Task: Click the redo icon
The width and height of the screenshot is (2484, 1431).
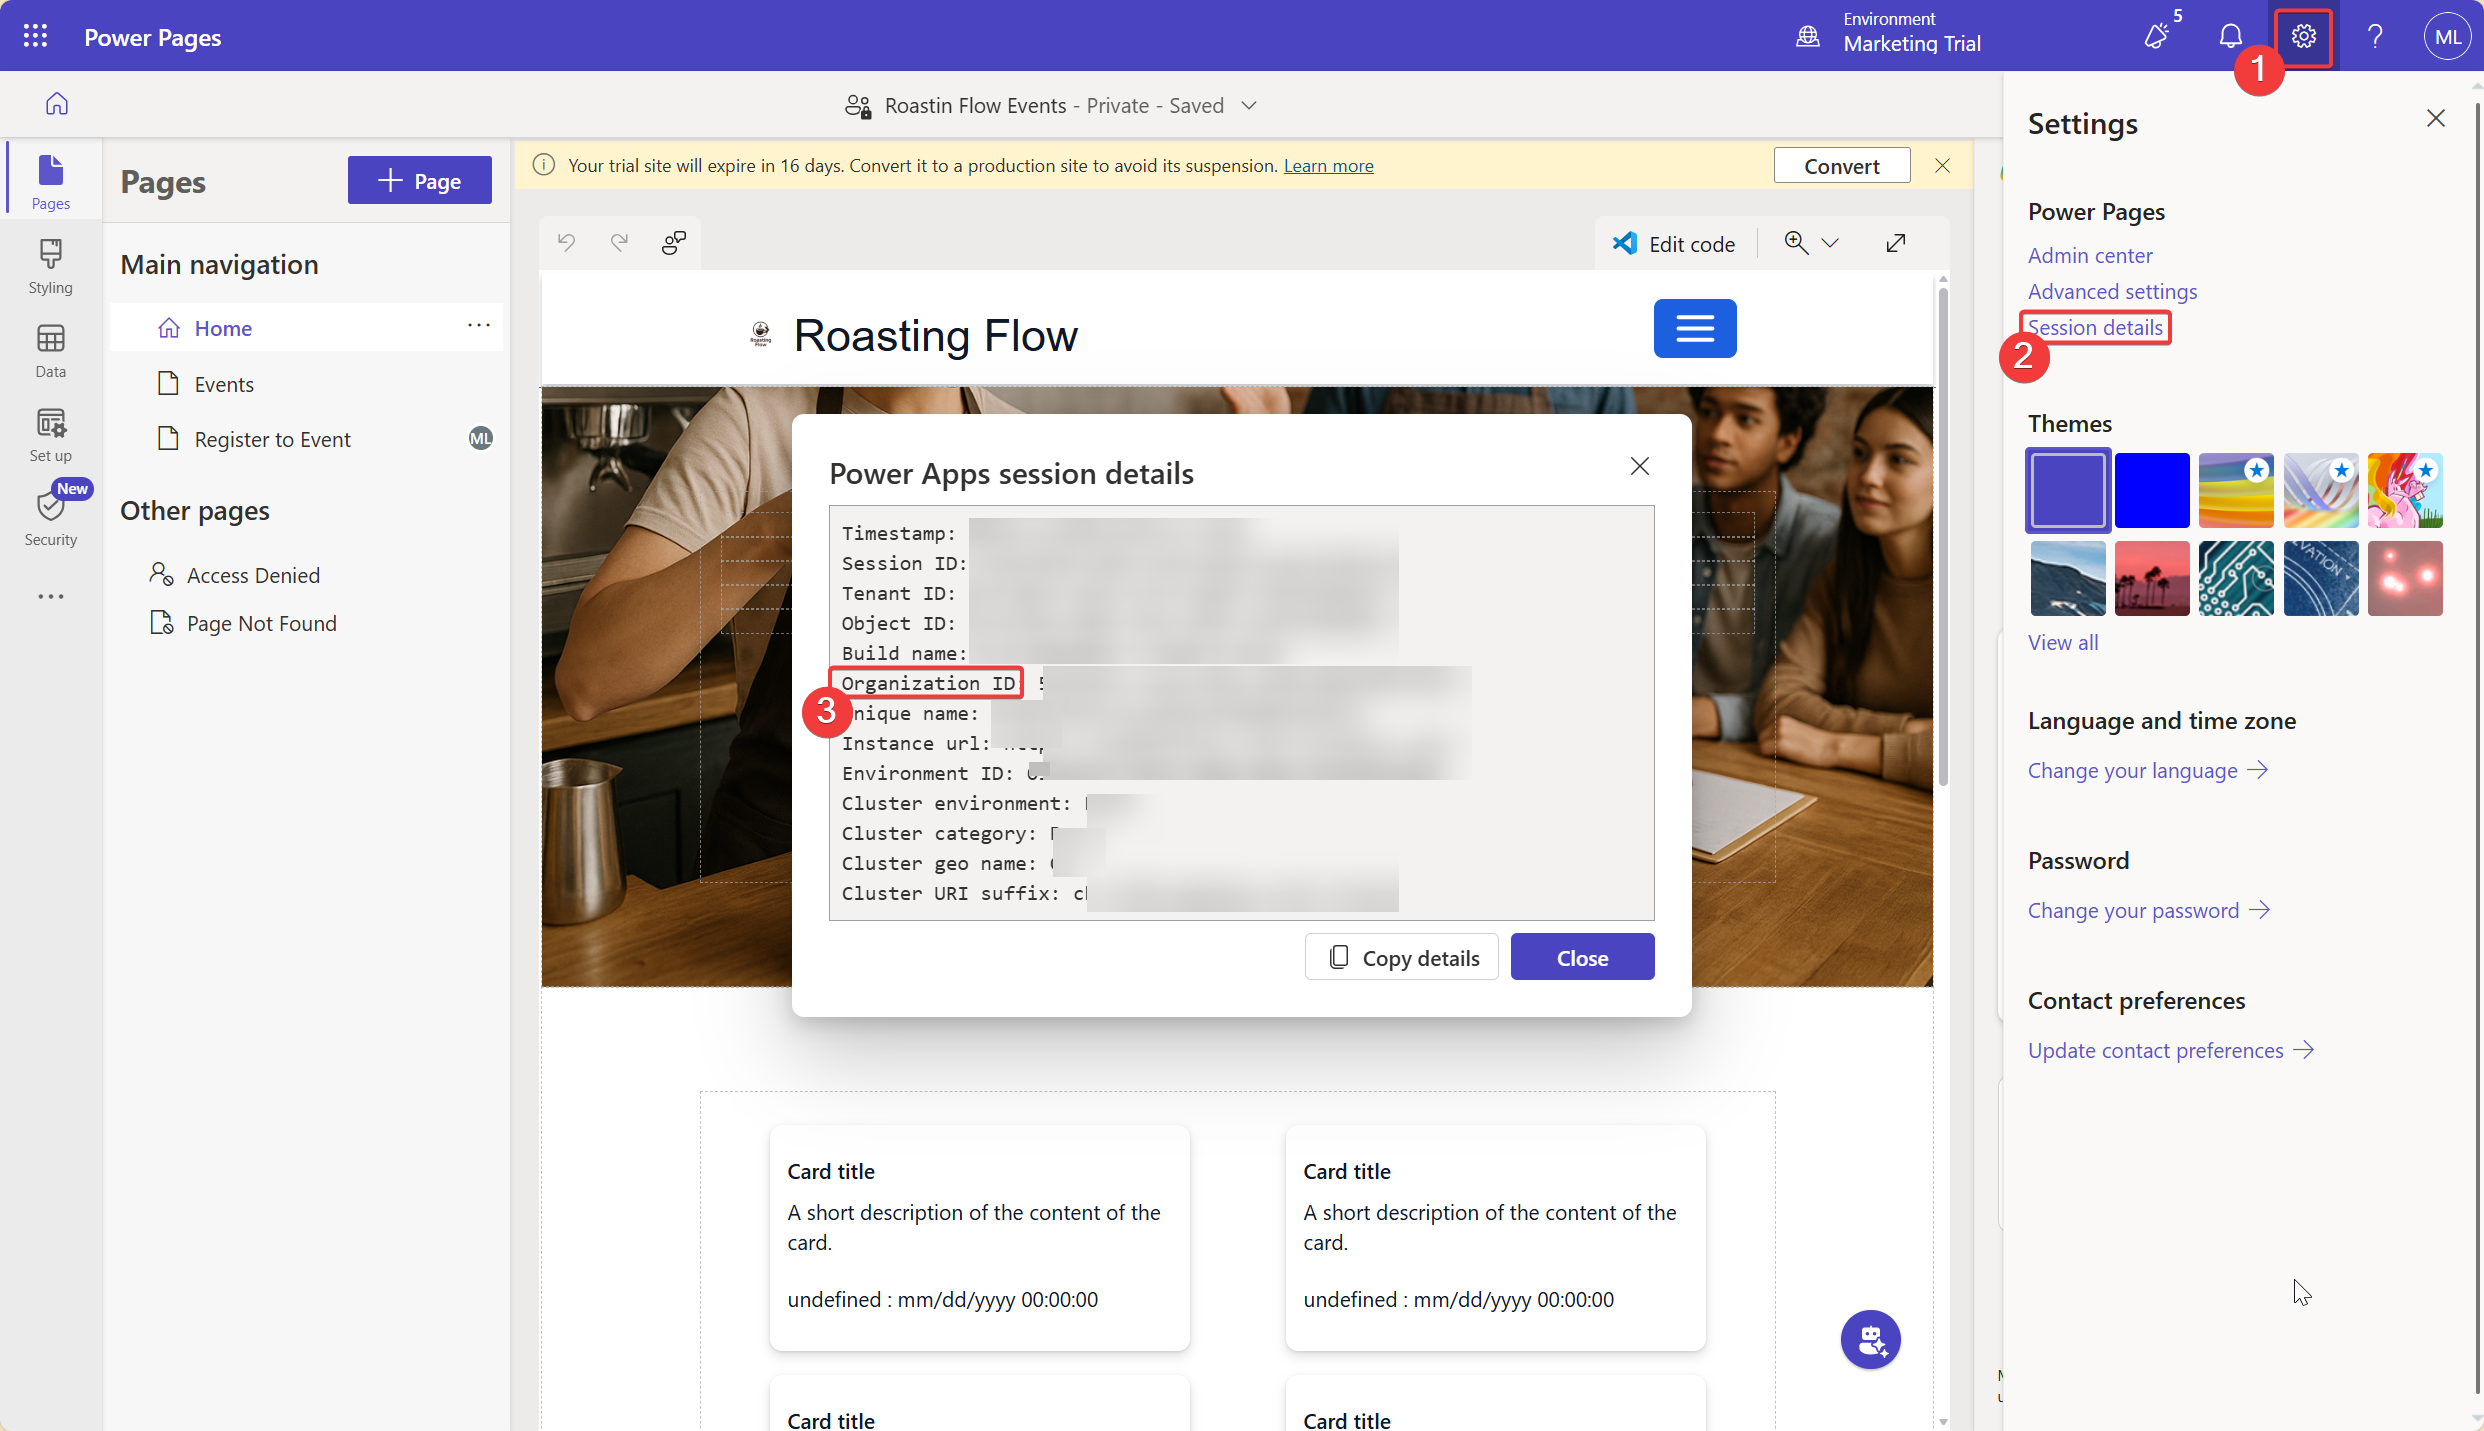Action: coord(619,242)
